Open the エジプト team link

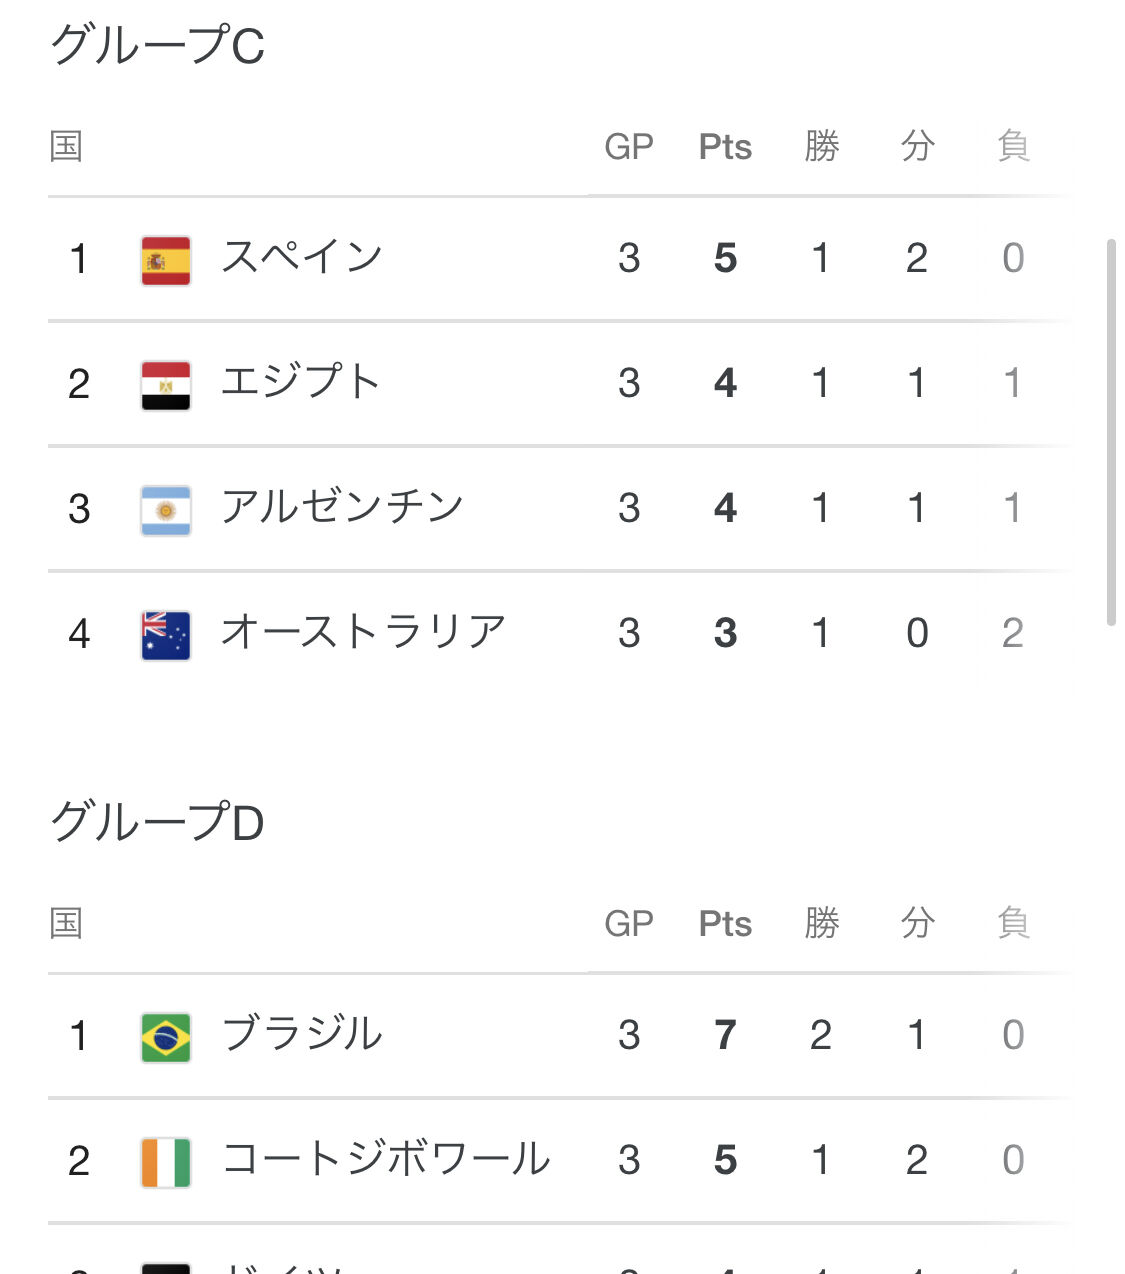pos(300,383)
